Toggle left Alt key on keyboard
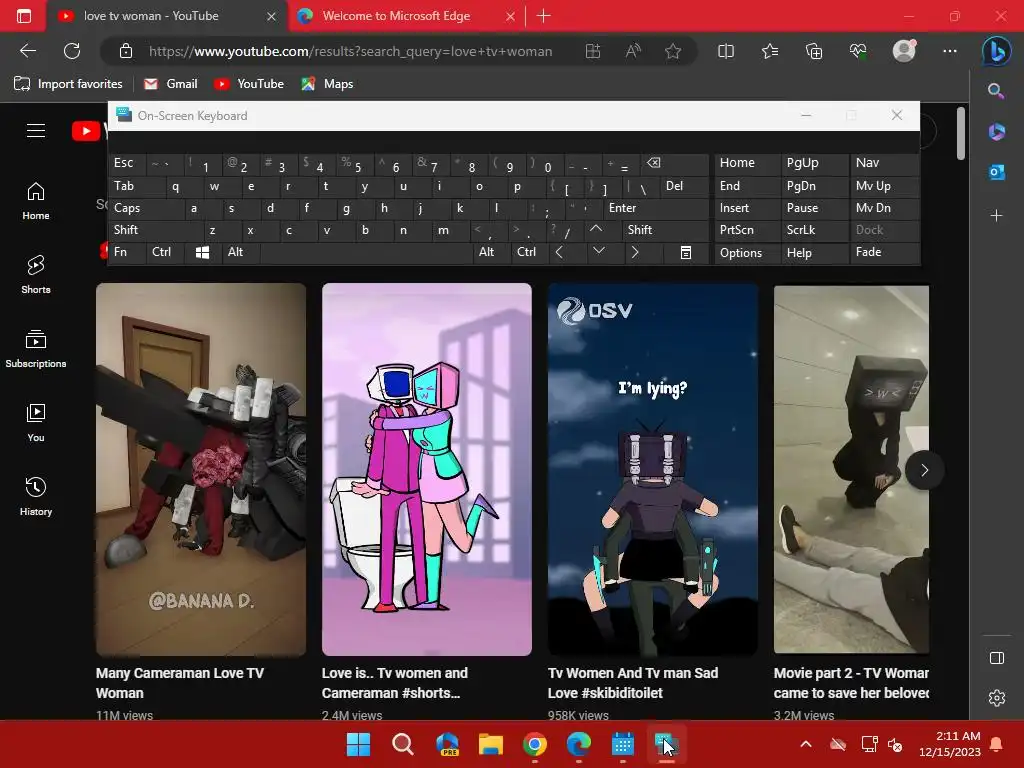Screen dimensions: 1024x768 (x=240, y=252)
